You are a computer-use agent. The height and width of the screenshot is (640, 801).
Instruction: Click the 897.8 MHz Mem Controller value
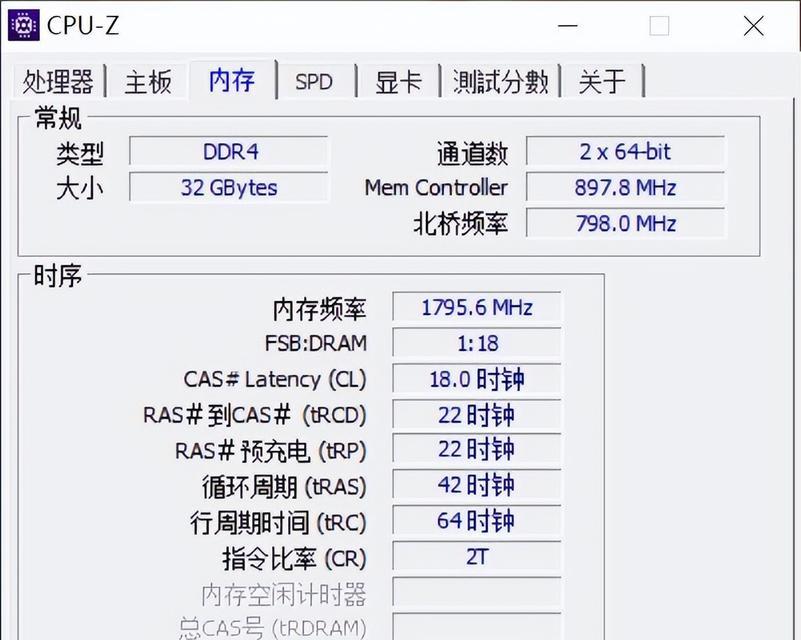[625, 187]
